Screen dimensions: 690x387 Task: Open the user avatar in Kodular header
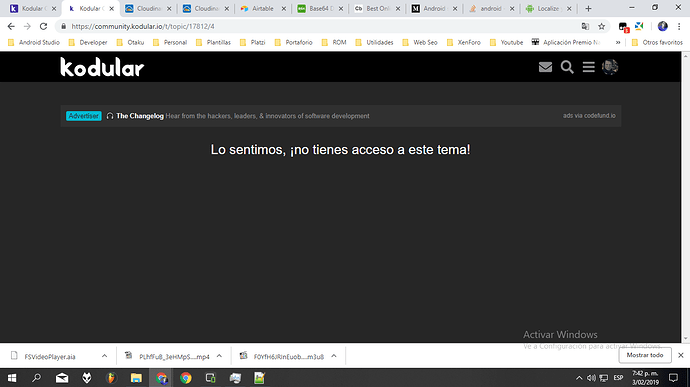[x=610, y=67]
